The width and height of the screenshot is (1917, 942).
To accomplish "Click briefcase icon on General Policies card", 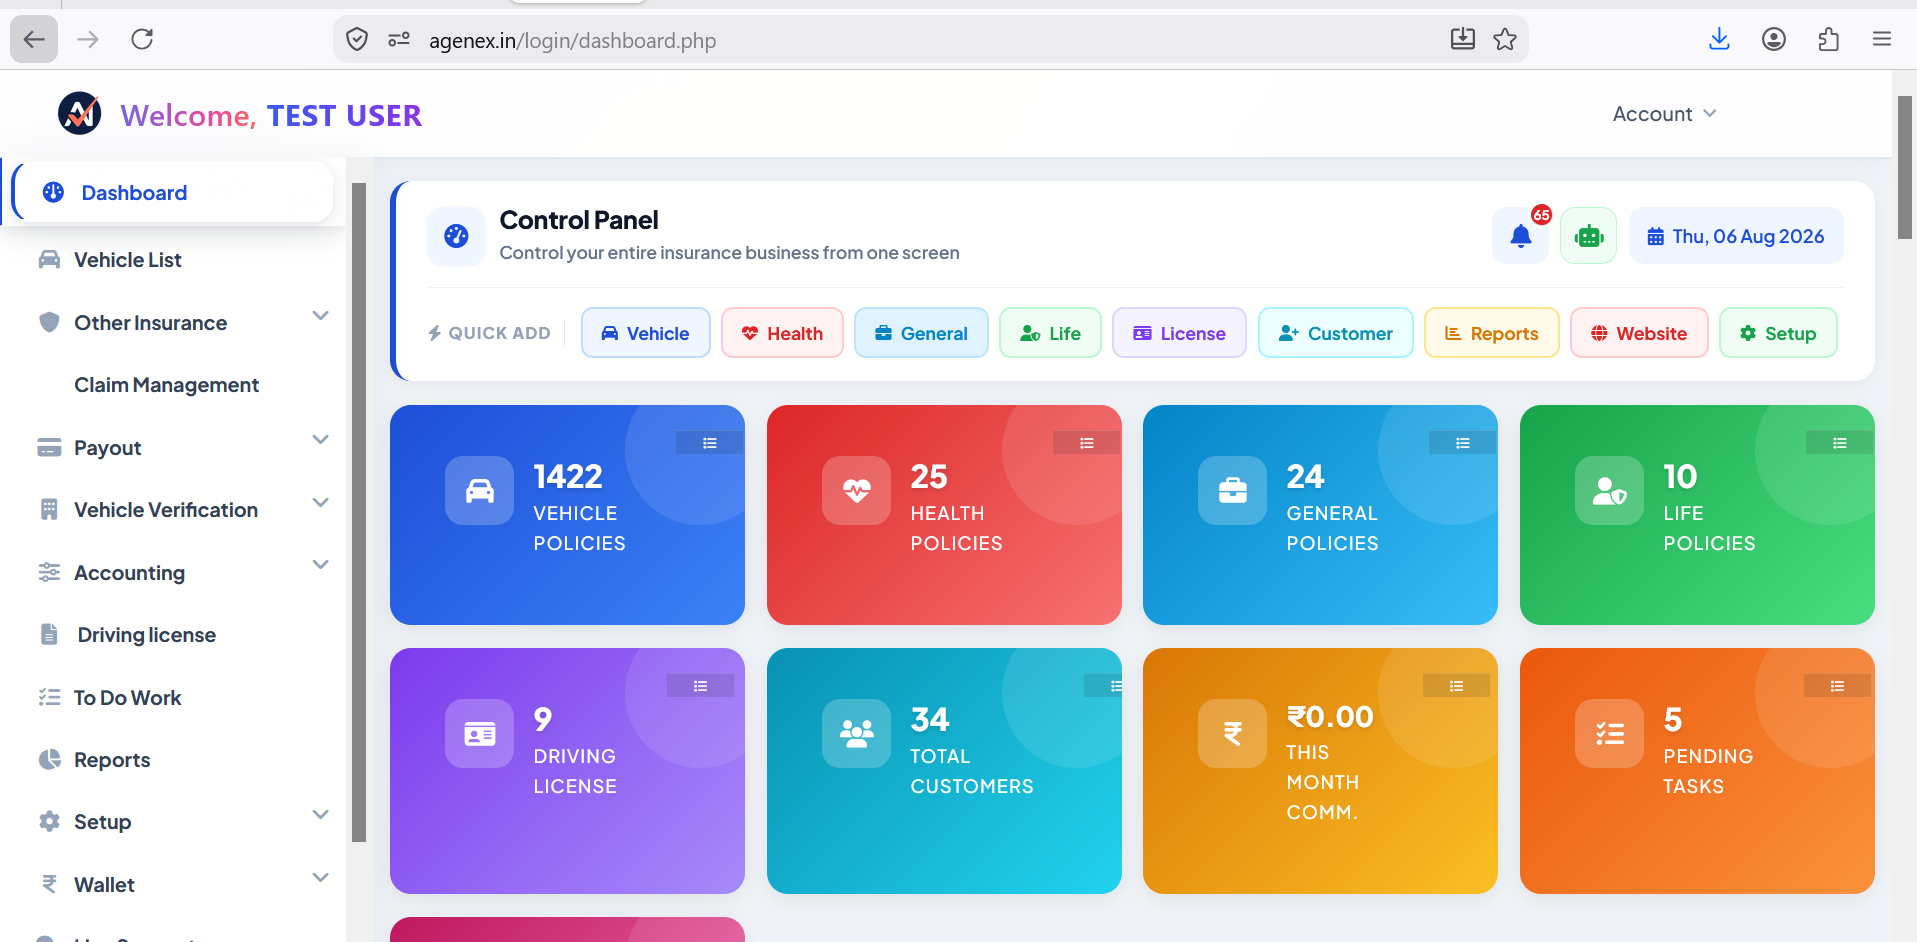I will coord(1233,491).
